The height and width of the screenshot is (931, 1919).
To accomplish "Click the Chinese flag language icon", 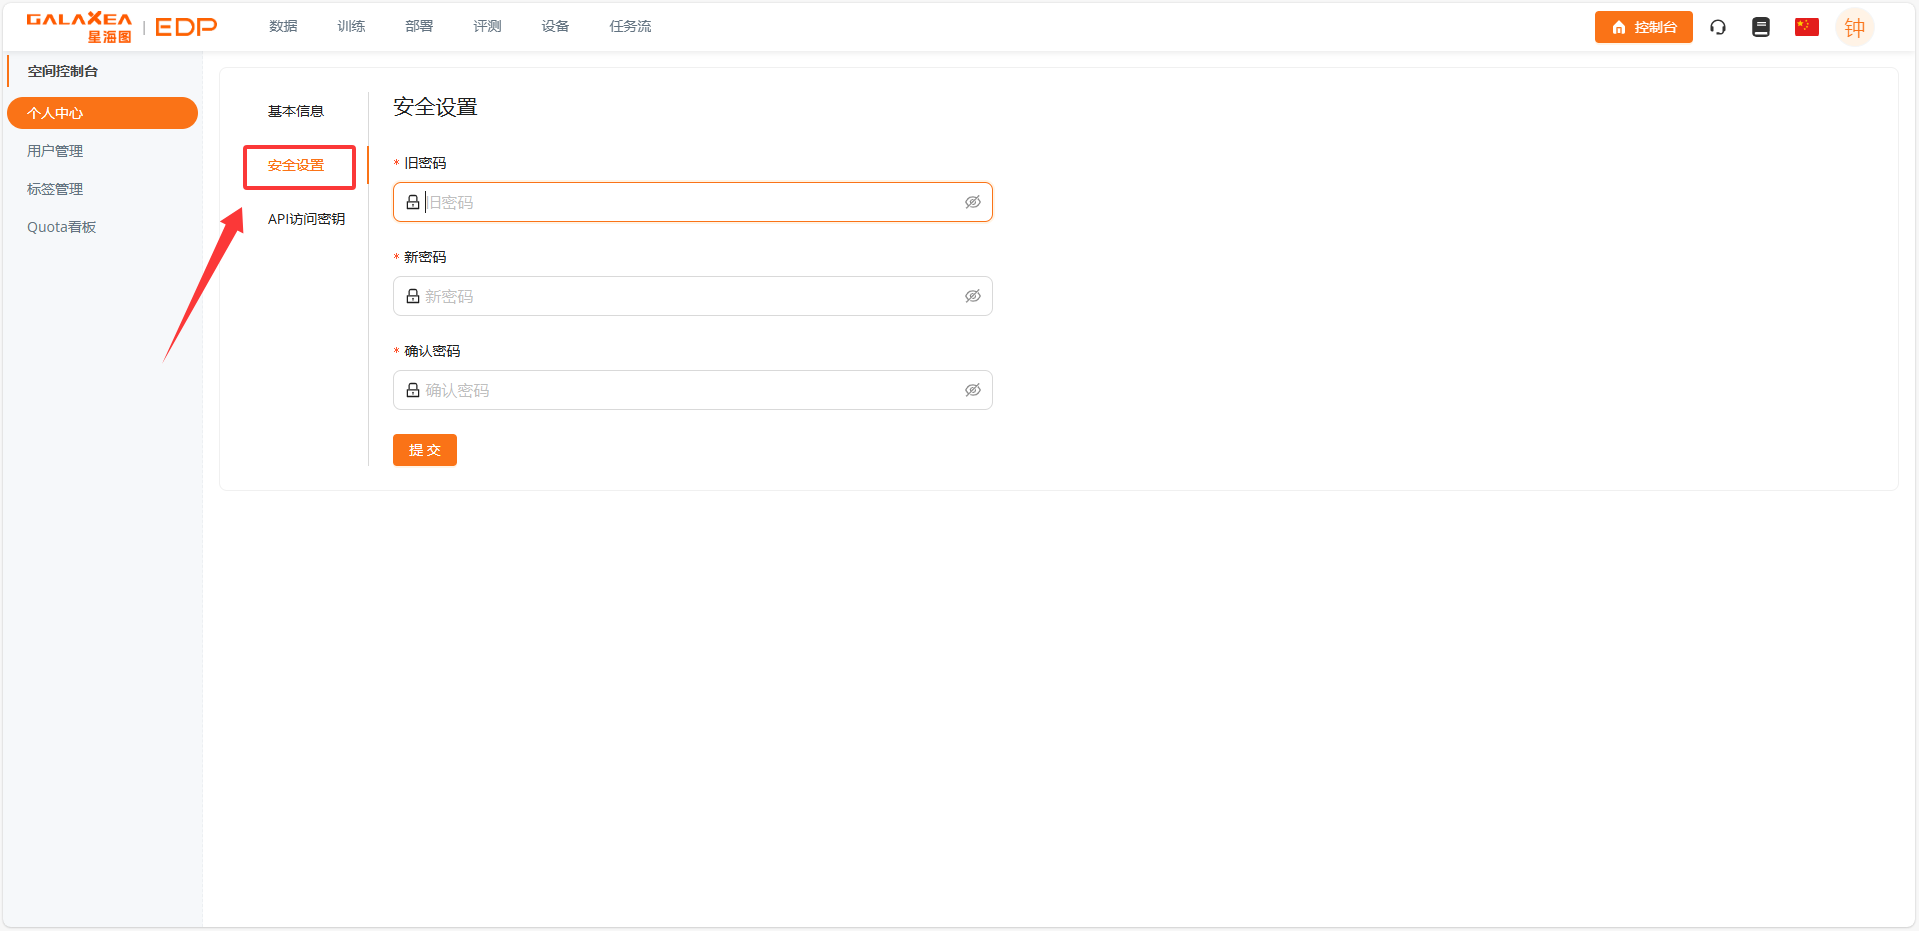I will tap(1806, 27).
